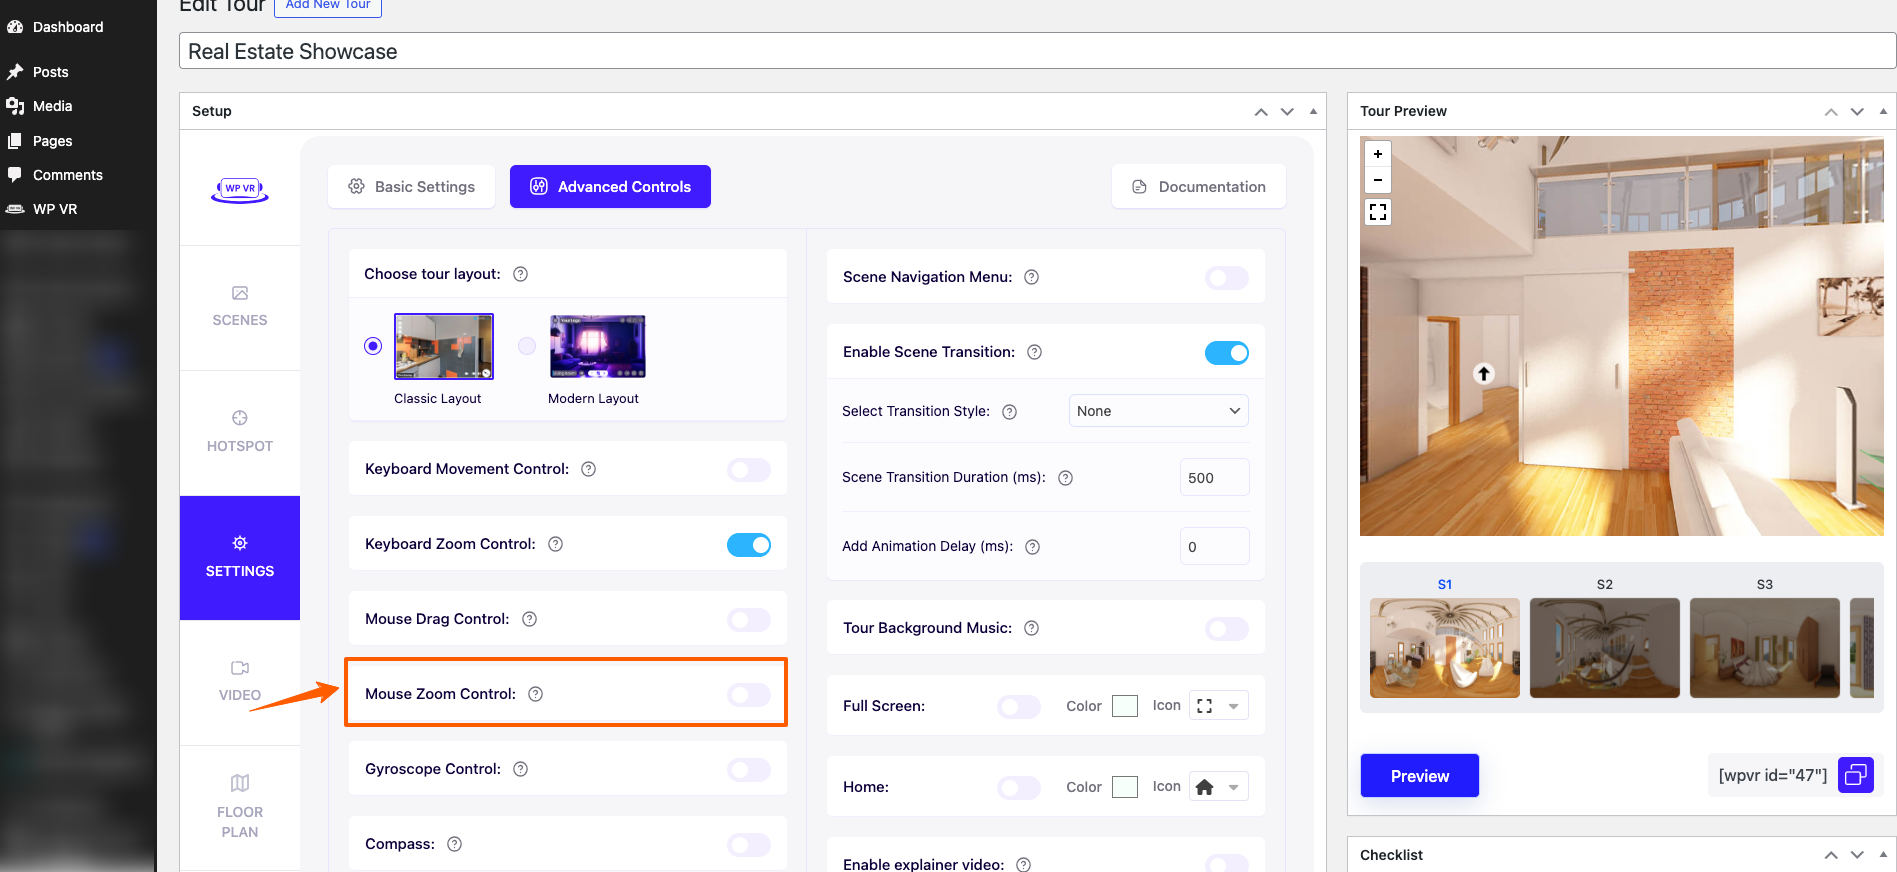The image size is (1897, 872).
Task: Open the Select Transition Style dropdown
Action: [x=1158, y=411]
